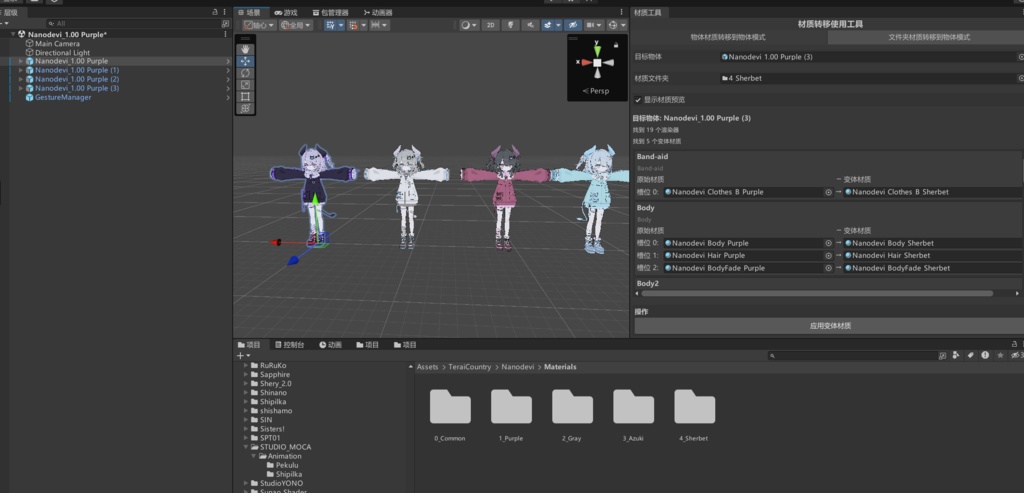Open the scene camera settings dropdown
The height and width of the screenshot is (493, 1024).
(594, 25)
